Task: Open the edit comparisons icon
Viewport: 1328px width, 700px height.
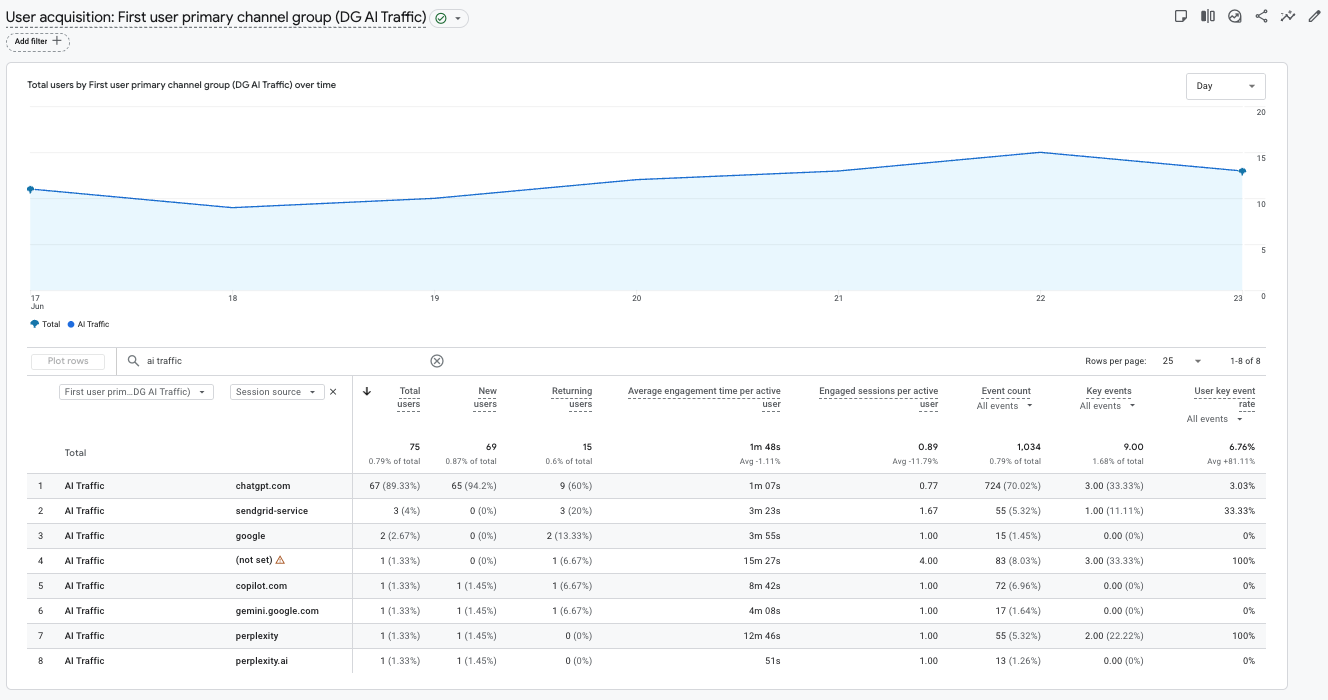Action: (1208, 16)
